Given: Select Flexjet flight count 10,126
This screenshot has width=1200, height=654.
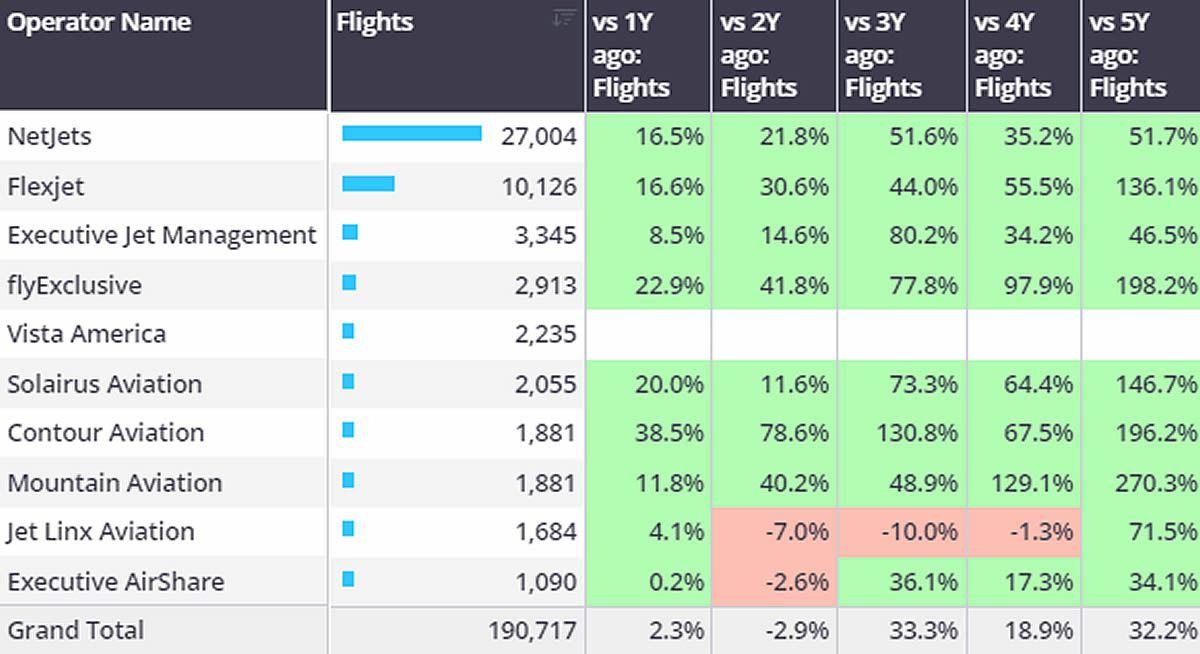Looking at the screenshot, I should (539, 186).
